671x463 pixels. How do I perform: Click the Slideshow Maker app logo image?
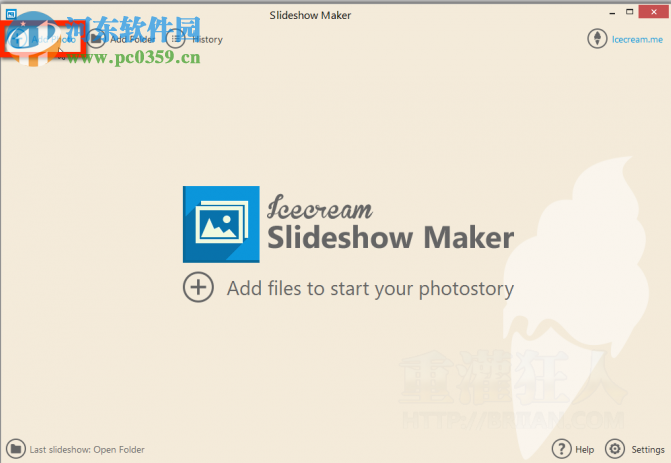pyautogui.click(x=221, y=224)
